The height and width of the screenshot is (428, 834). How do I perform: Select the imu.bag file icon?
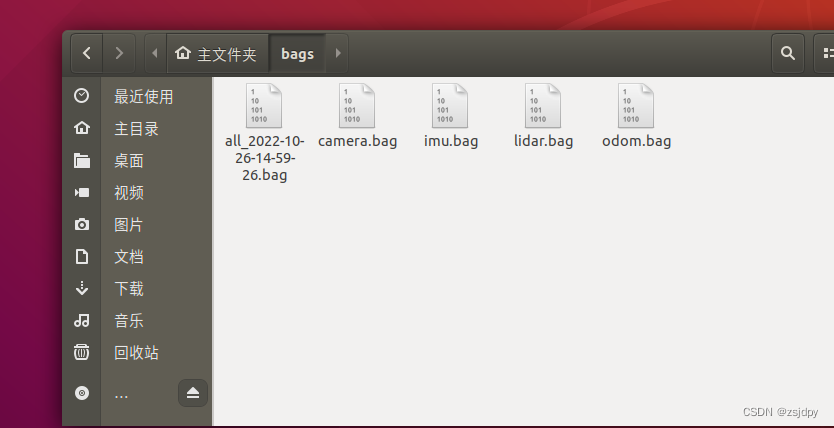coord(450,106)
